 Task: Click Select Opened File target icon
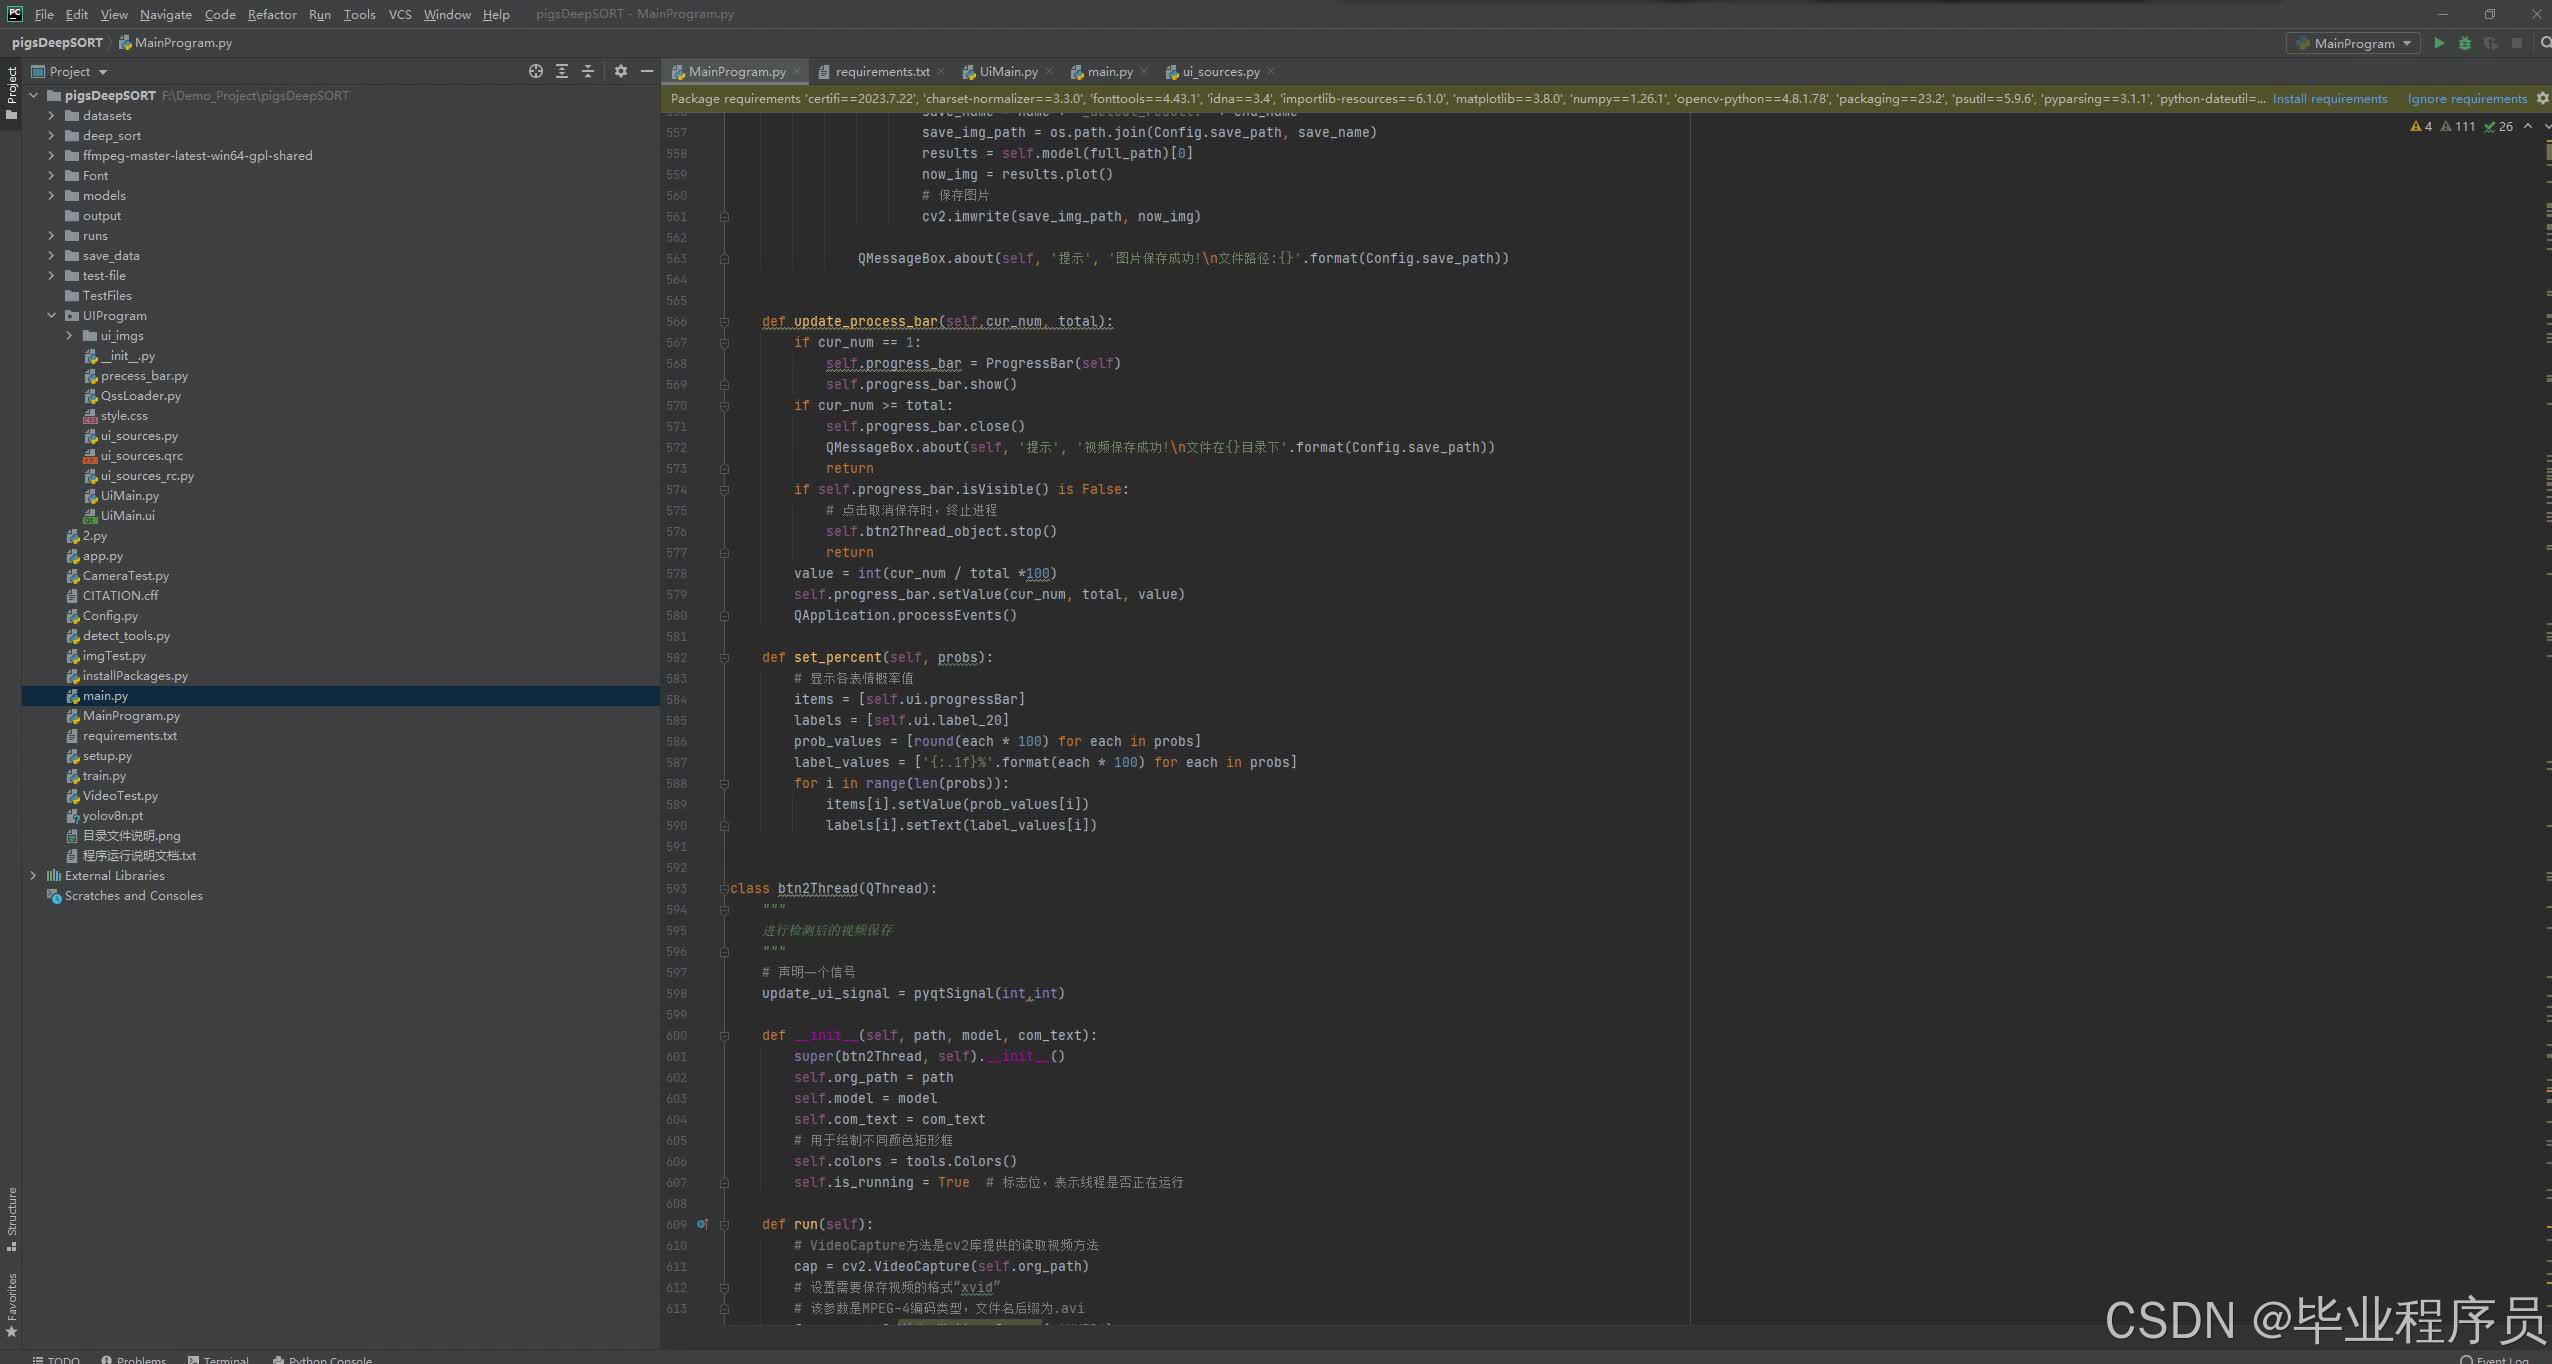(x=536, y=71)
